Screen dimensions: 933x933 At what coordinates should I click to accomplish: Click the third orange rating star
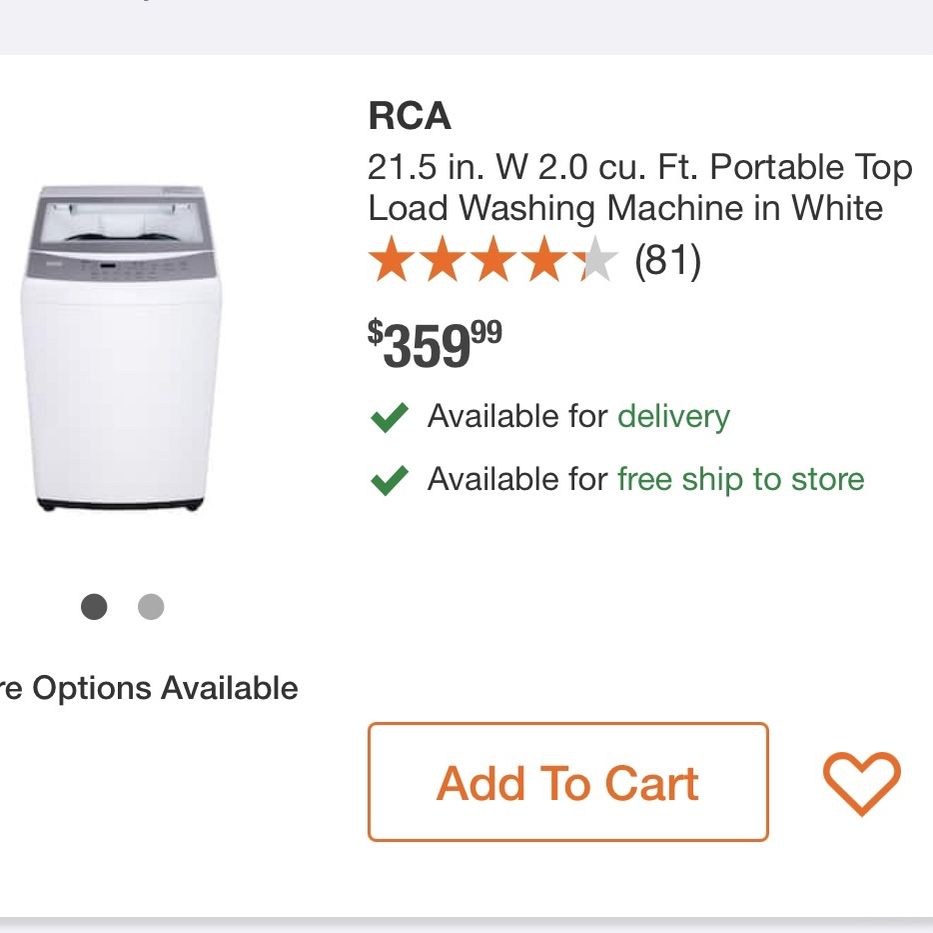[493, 258]
